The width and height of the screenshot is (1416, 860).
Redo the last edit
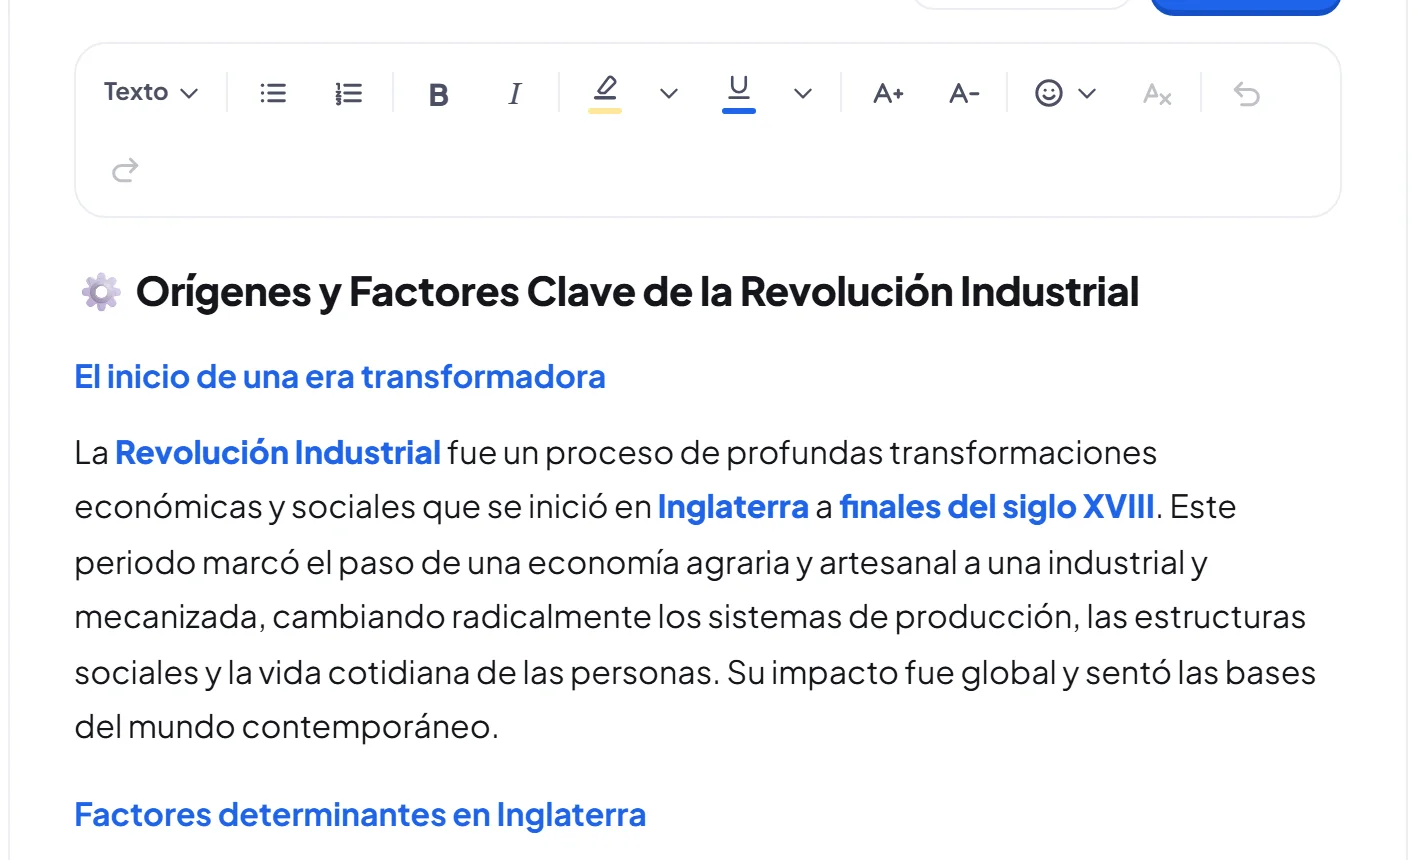125,170
